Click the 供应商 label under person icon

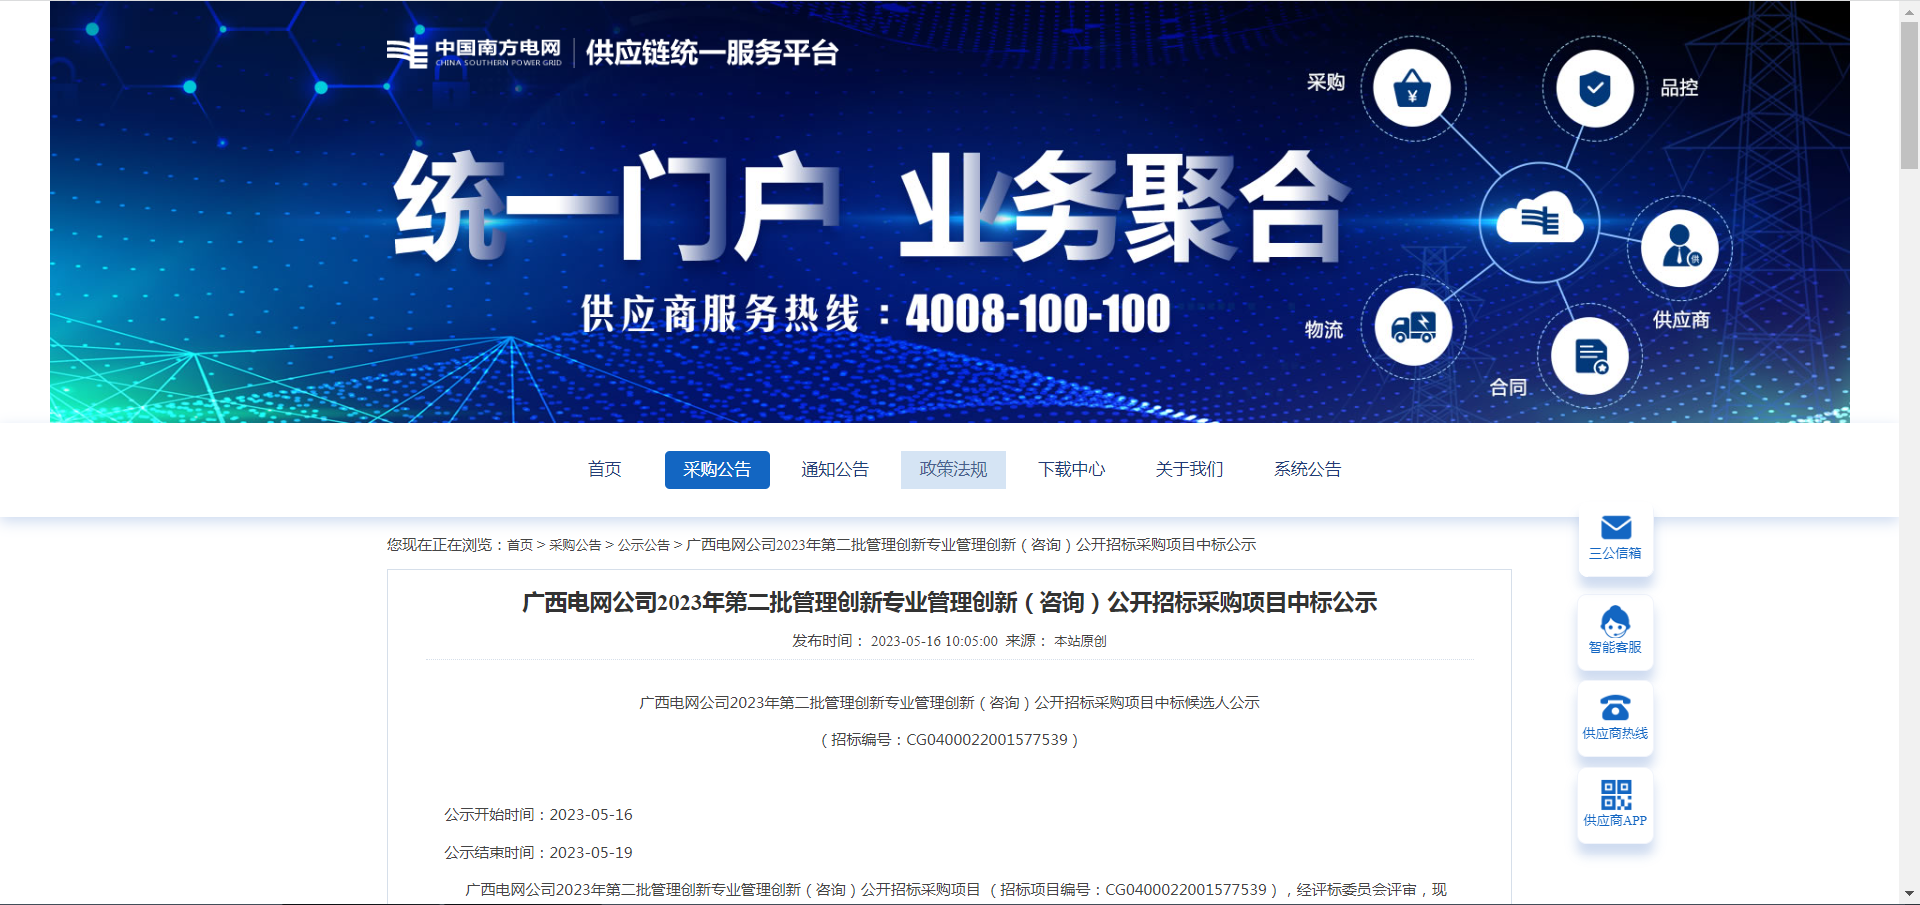[1681, 320]
